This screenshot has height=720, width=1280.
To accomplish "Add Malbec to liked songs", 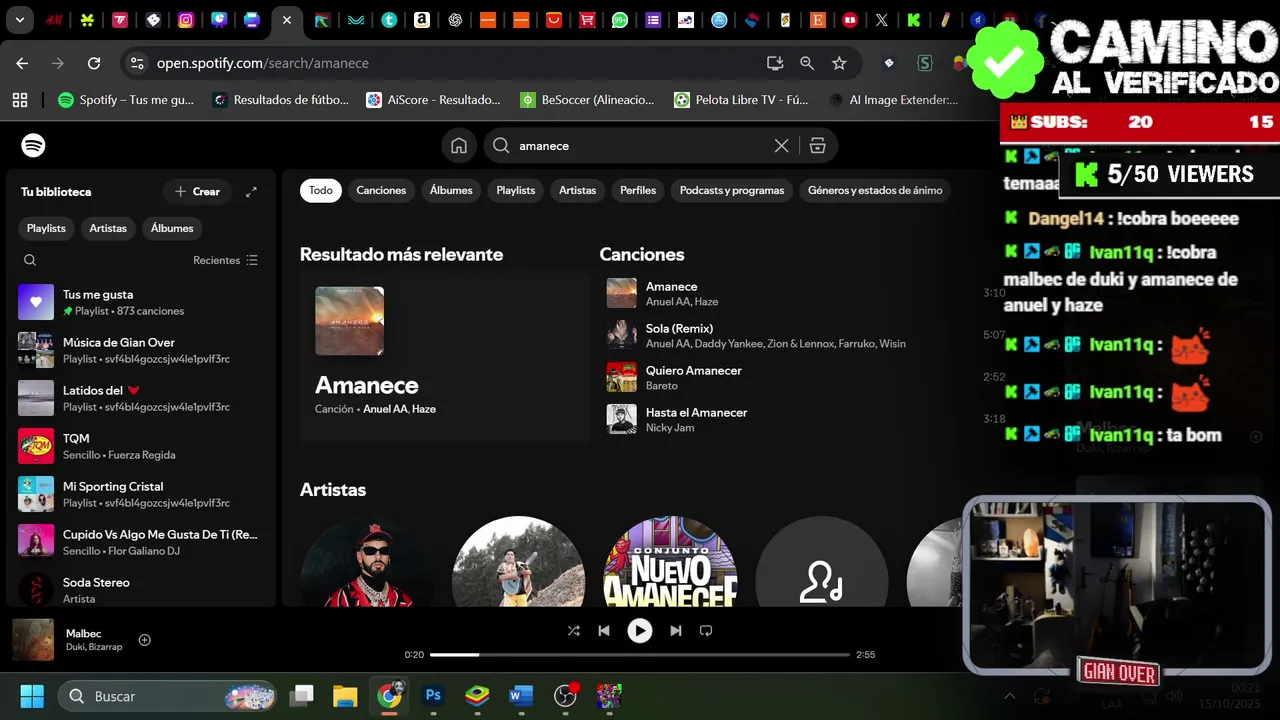I will [x=145, y=640].
